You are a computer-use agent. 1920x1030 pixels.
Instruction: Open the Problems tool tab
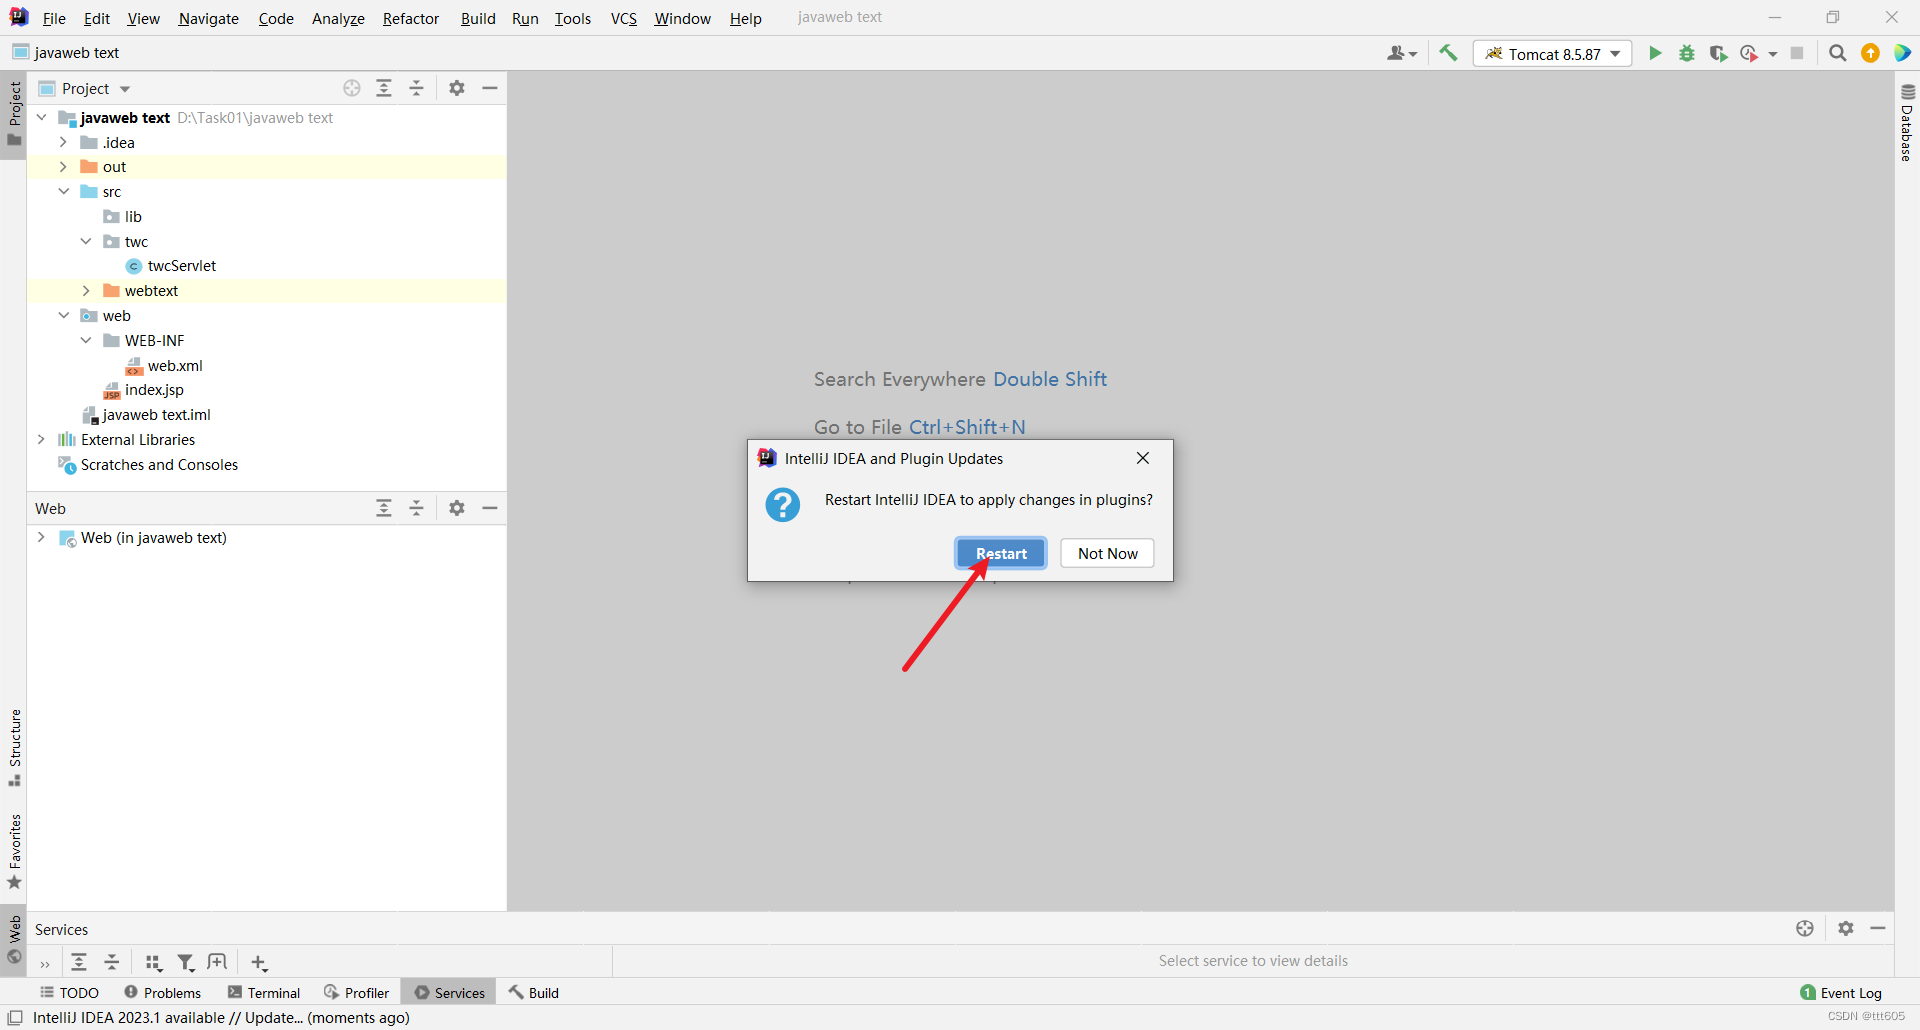tap(162, 992)
